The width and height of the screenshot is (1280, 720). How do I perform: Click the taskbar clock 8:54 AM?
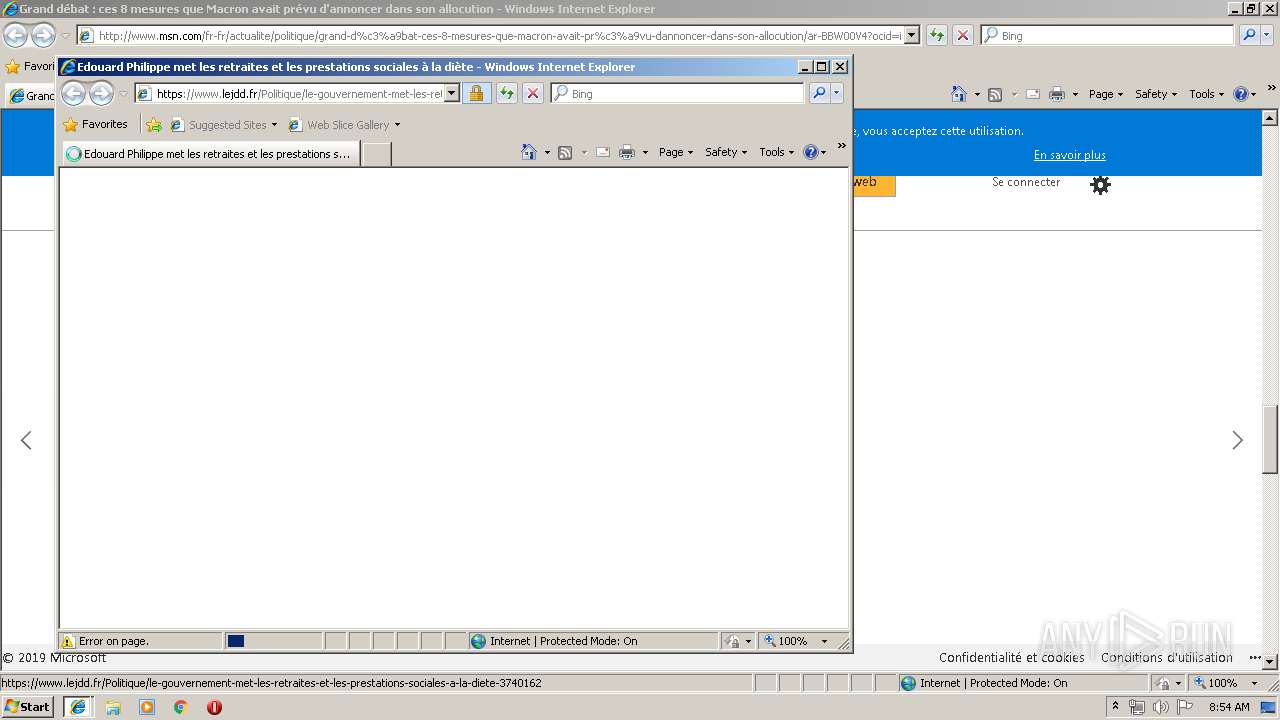click(x=1229, y=707)
